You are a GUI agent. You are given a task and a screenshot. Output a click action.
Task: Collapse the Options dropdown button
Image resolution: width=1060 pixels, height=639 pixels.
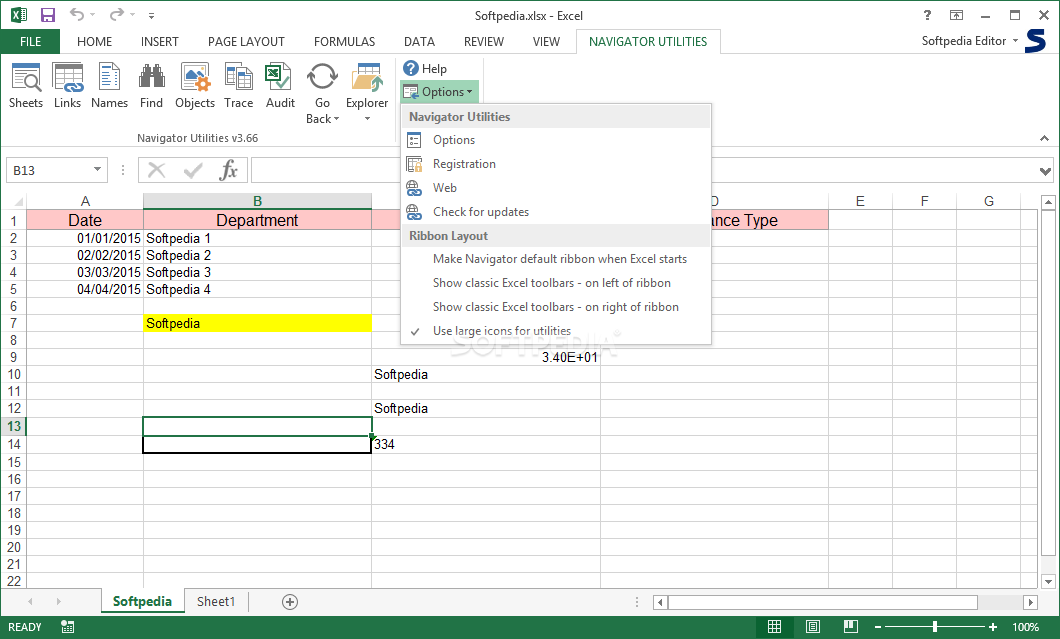[439, 92]
